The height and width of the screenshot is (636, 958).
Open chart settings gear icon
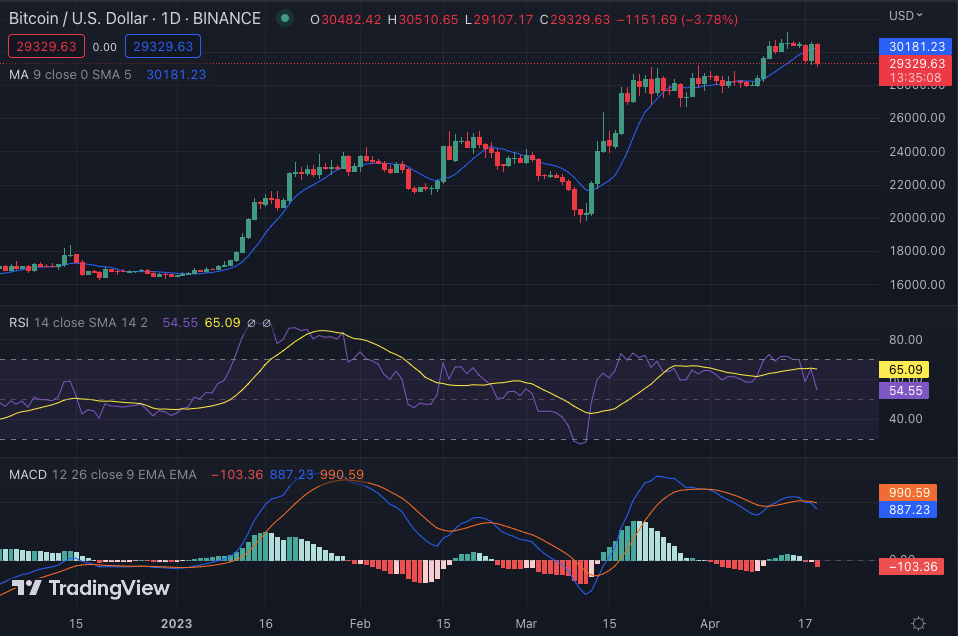click(918, 623)
